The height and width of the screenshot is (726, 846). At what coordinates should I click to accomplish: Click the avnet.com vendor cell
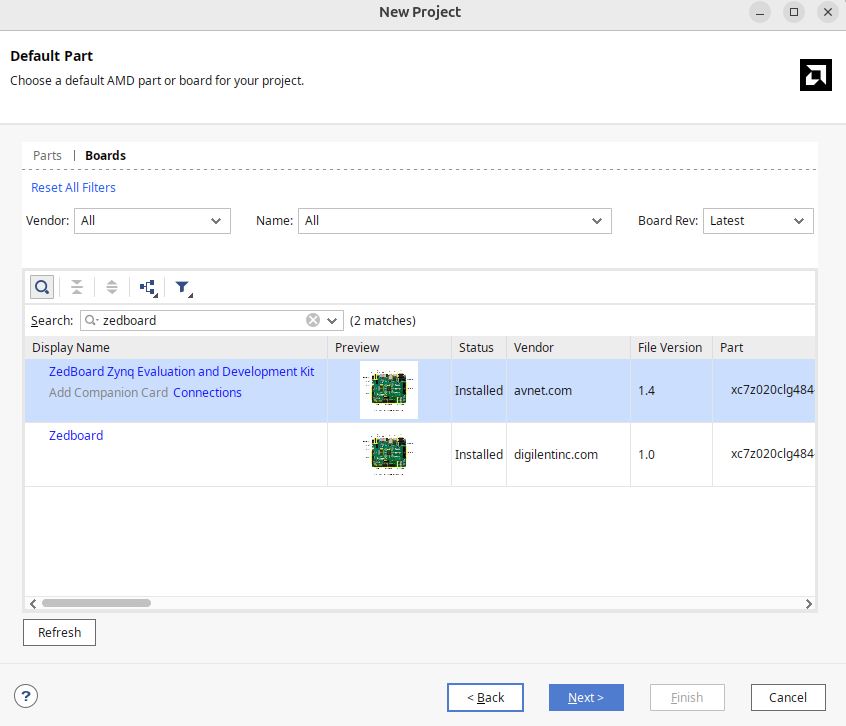click(568, 391)
